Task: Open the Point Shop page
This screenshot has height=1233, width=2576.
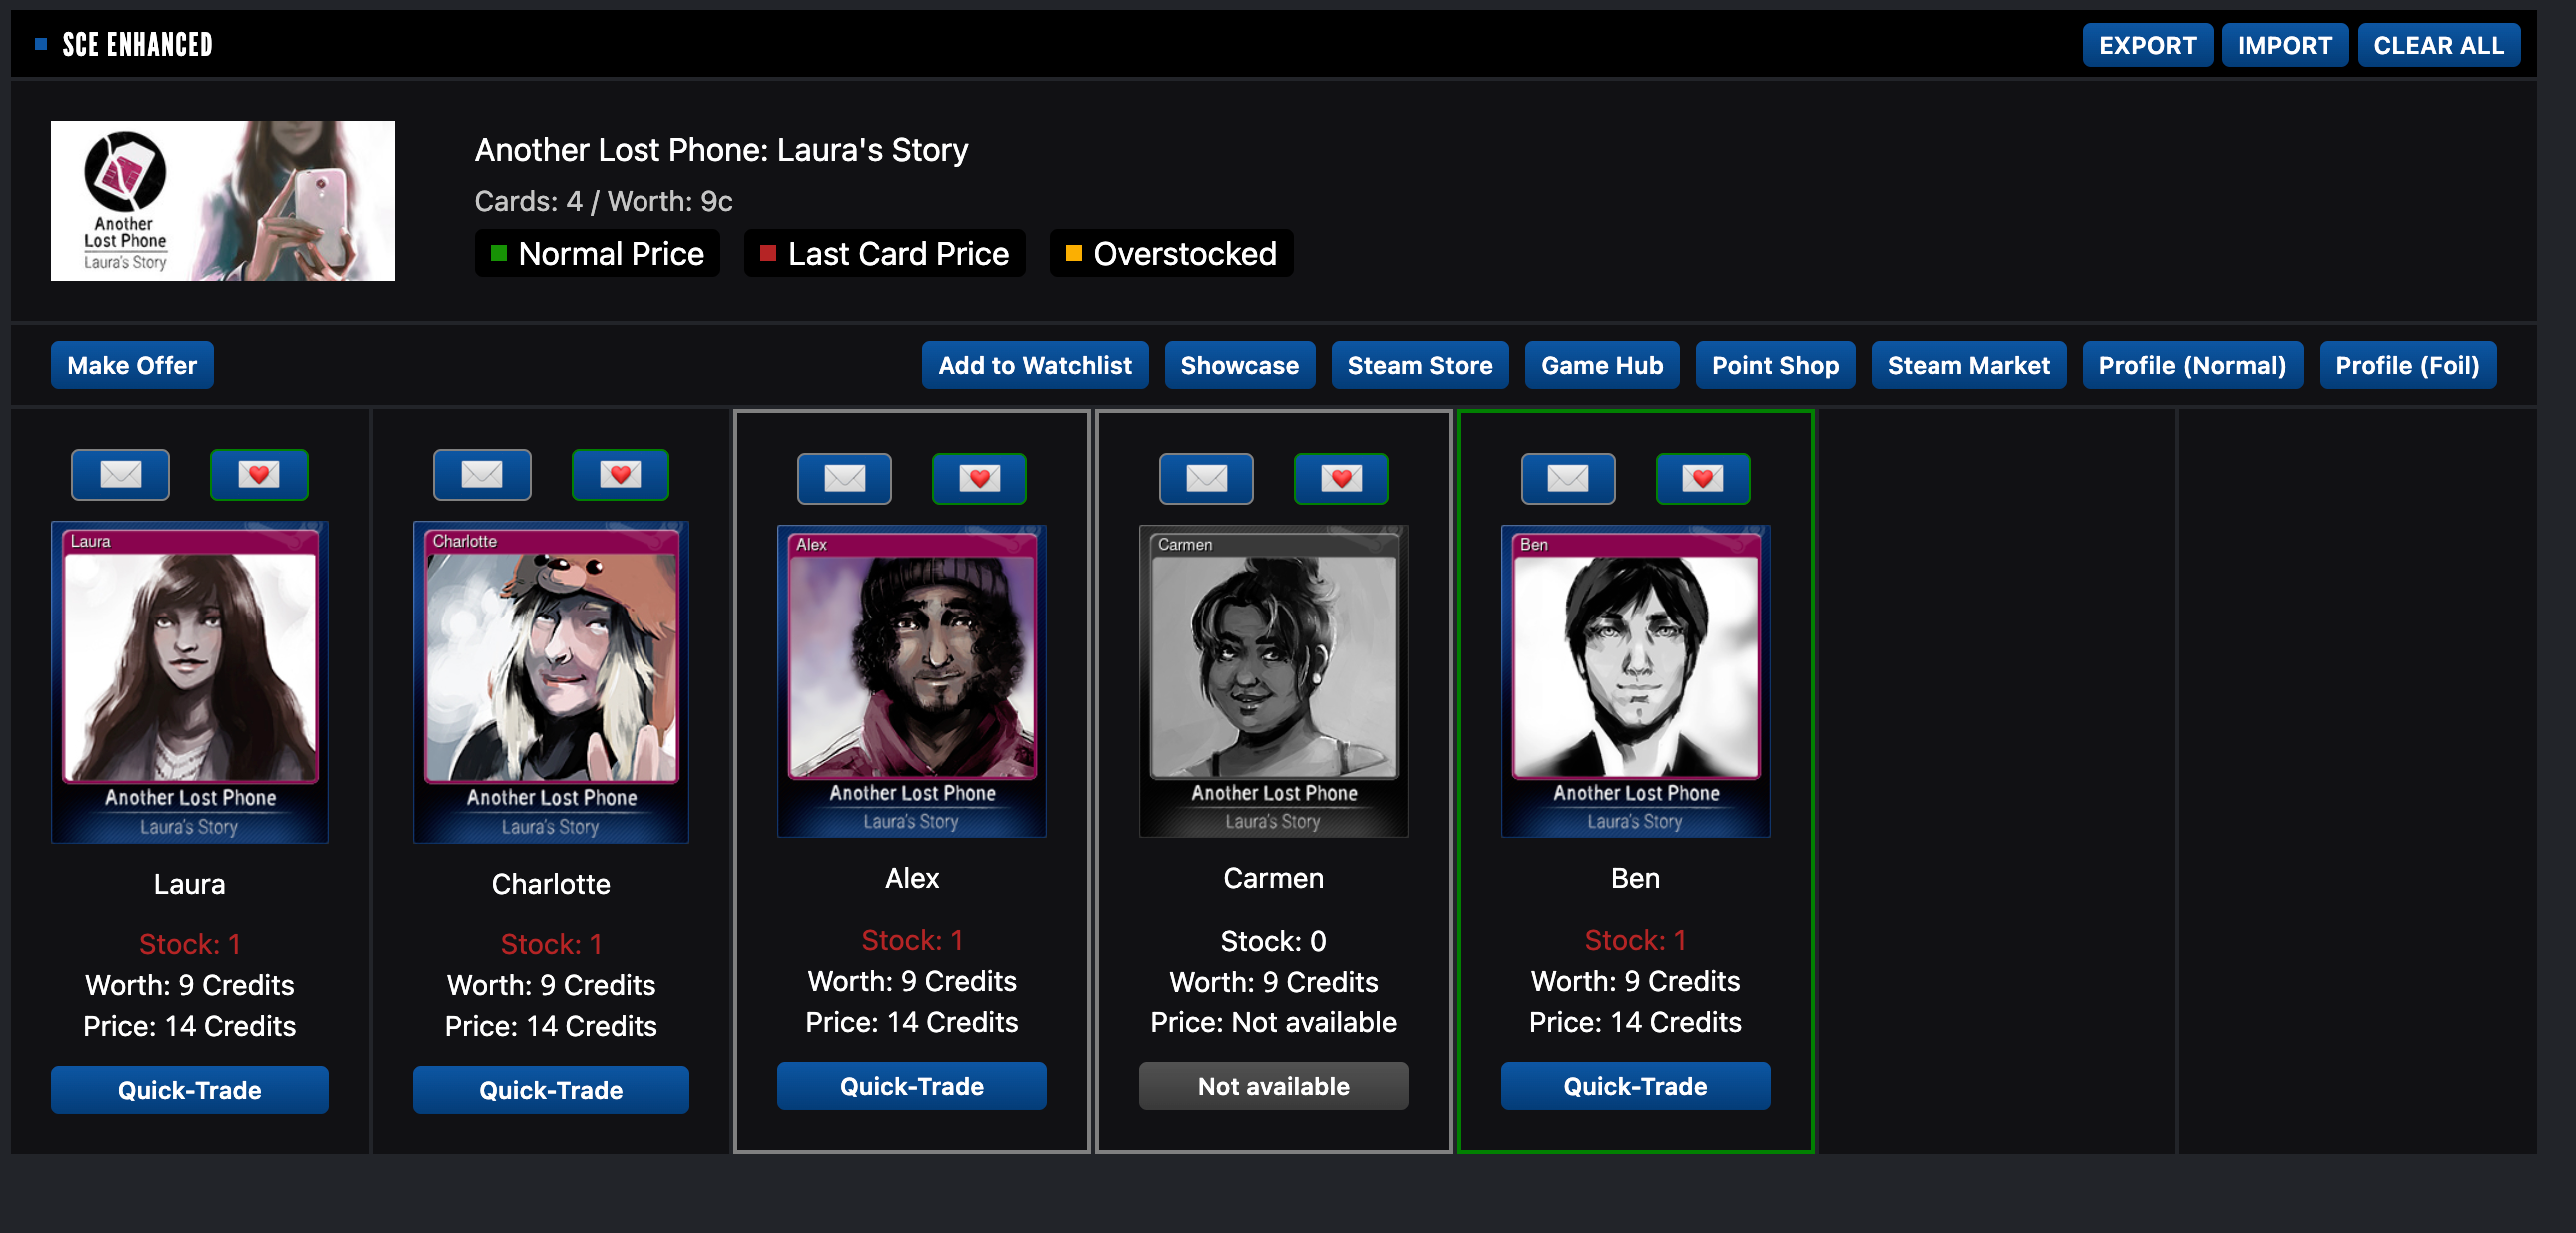Action: point(1775,365)
